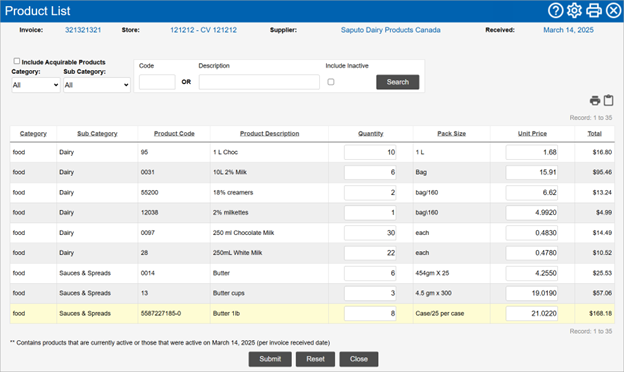Edit quantity field for Butter cups

coord(370,293)
